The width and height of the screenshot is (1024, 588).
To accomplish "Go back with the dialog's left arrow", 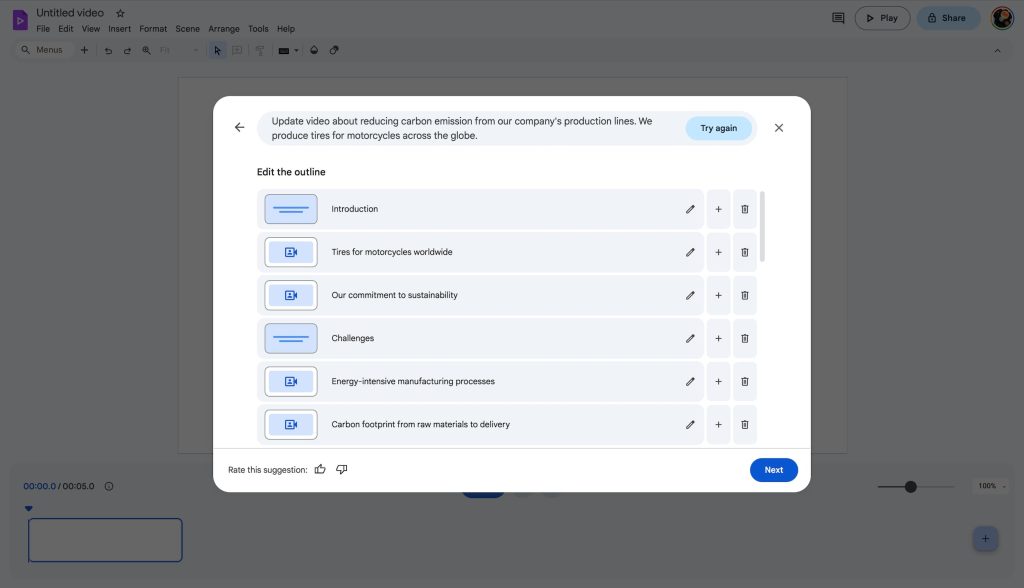I will coord(239,128).
